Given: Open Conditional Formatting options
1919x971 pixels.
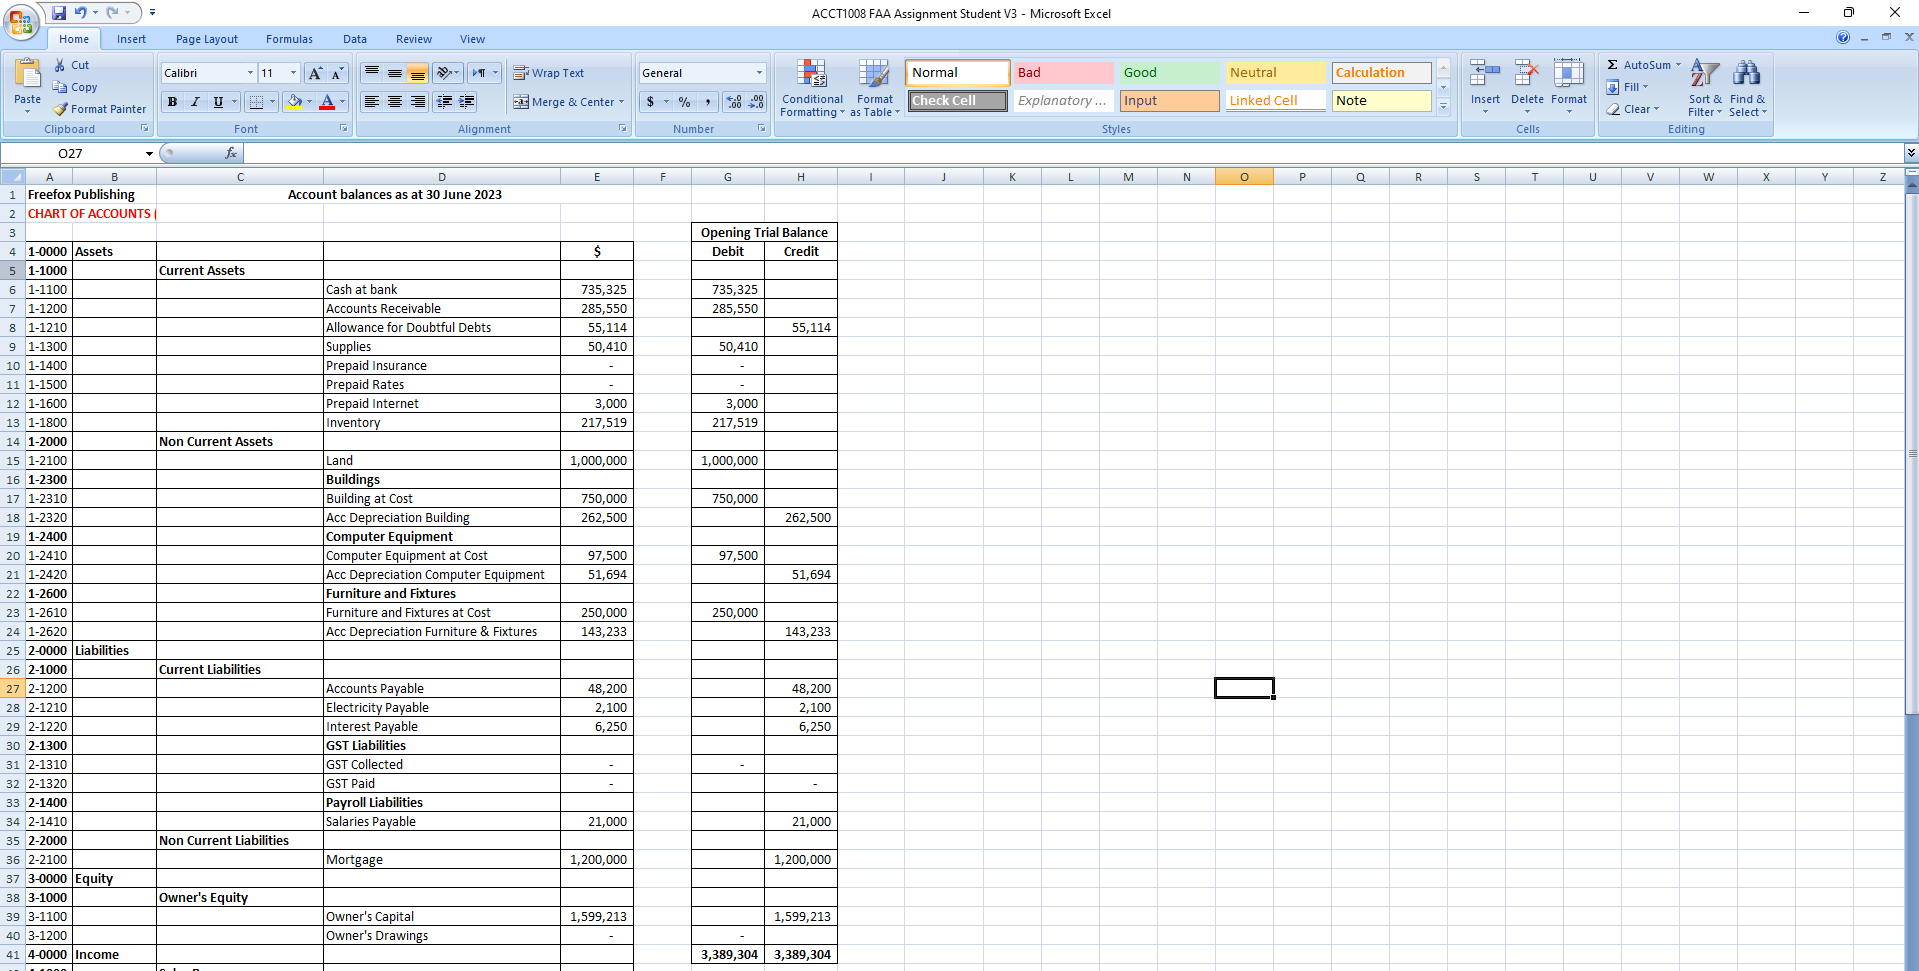Looking at the screenshot, I should tap(812, 88).
